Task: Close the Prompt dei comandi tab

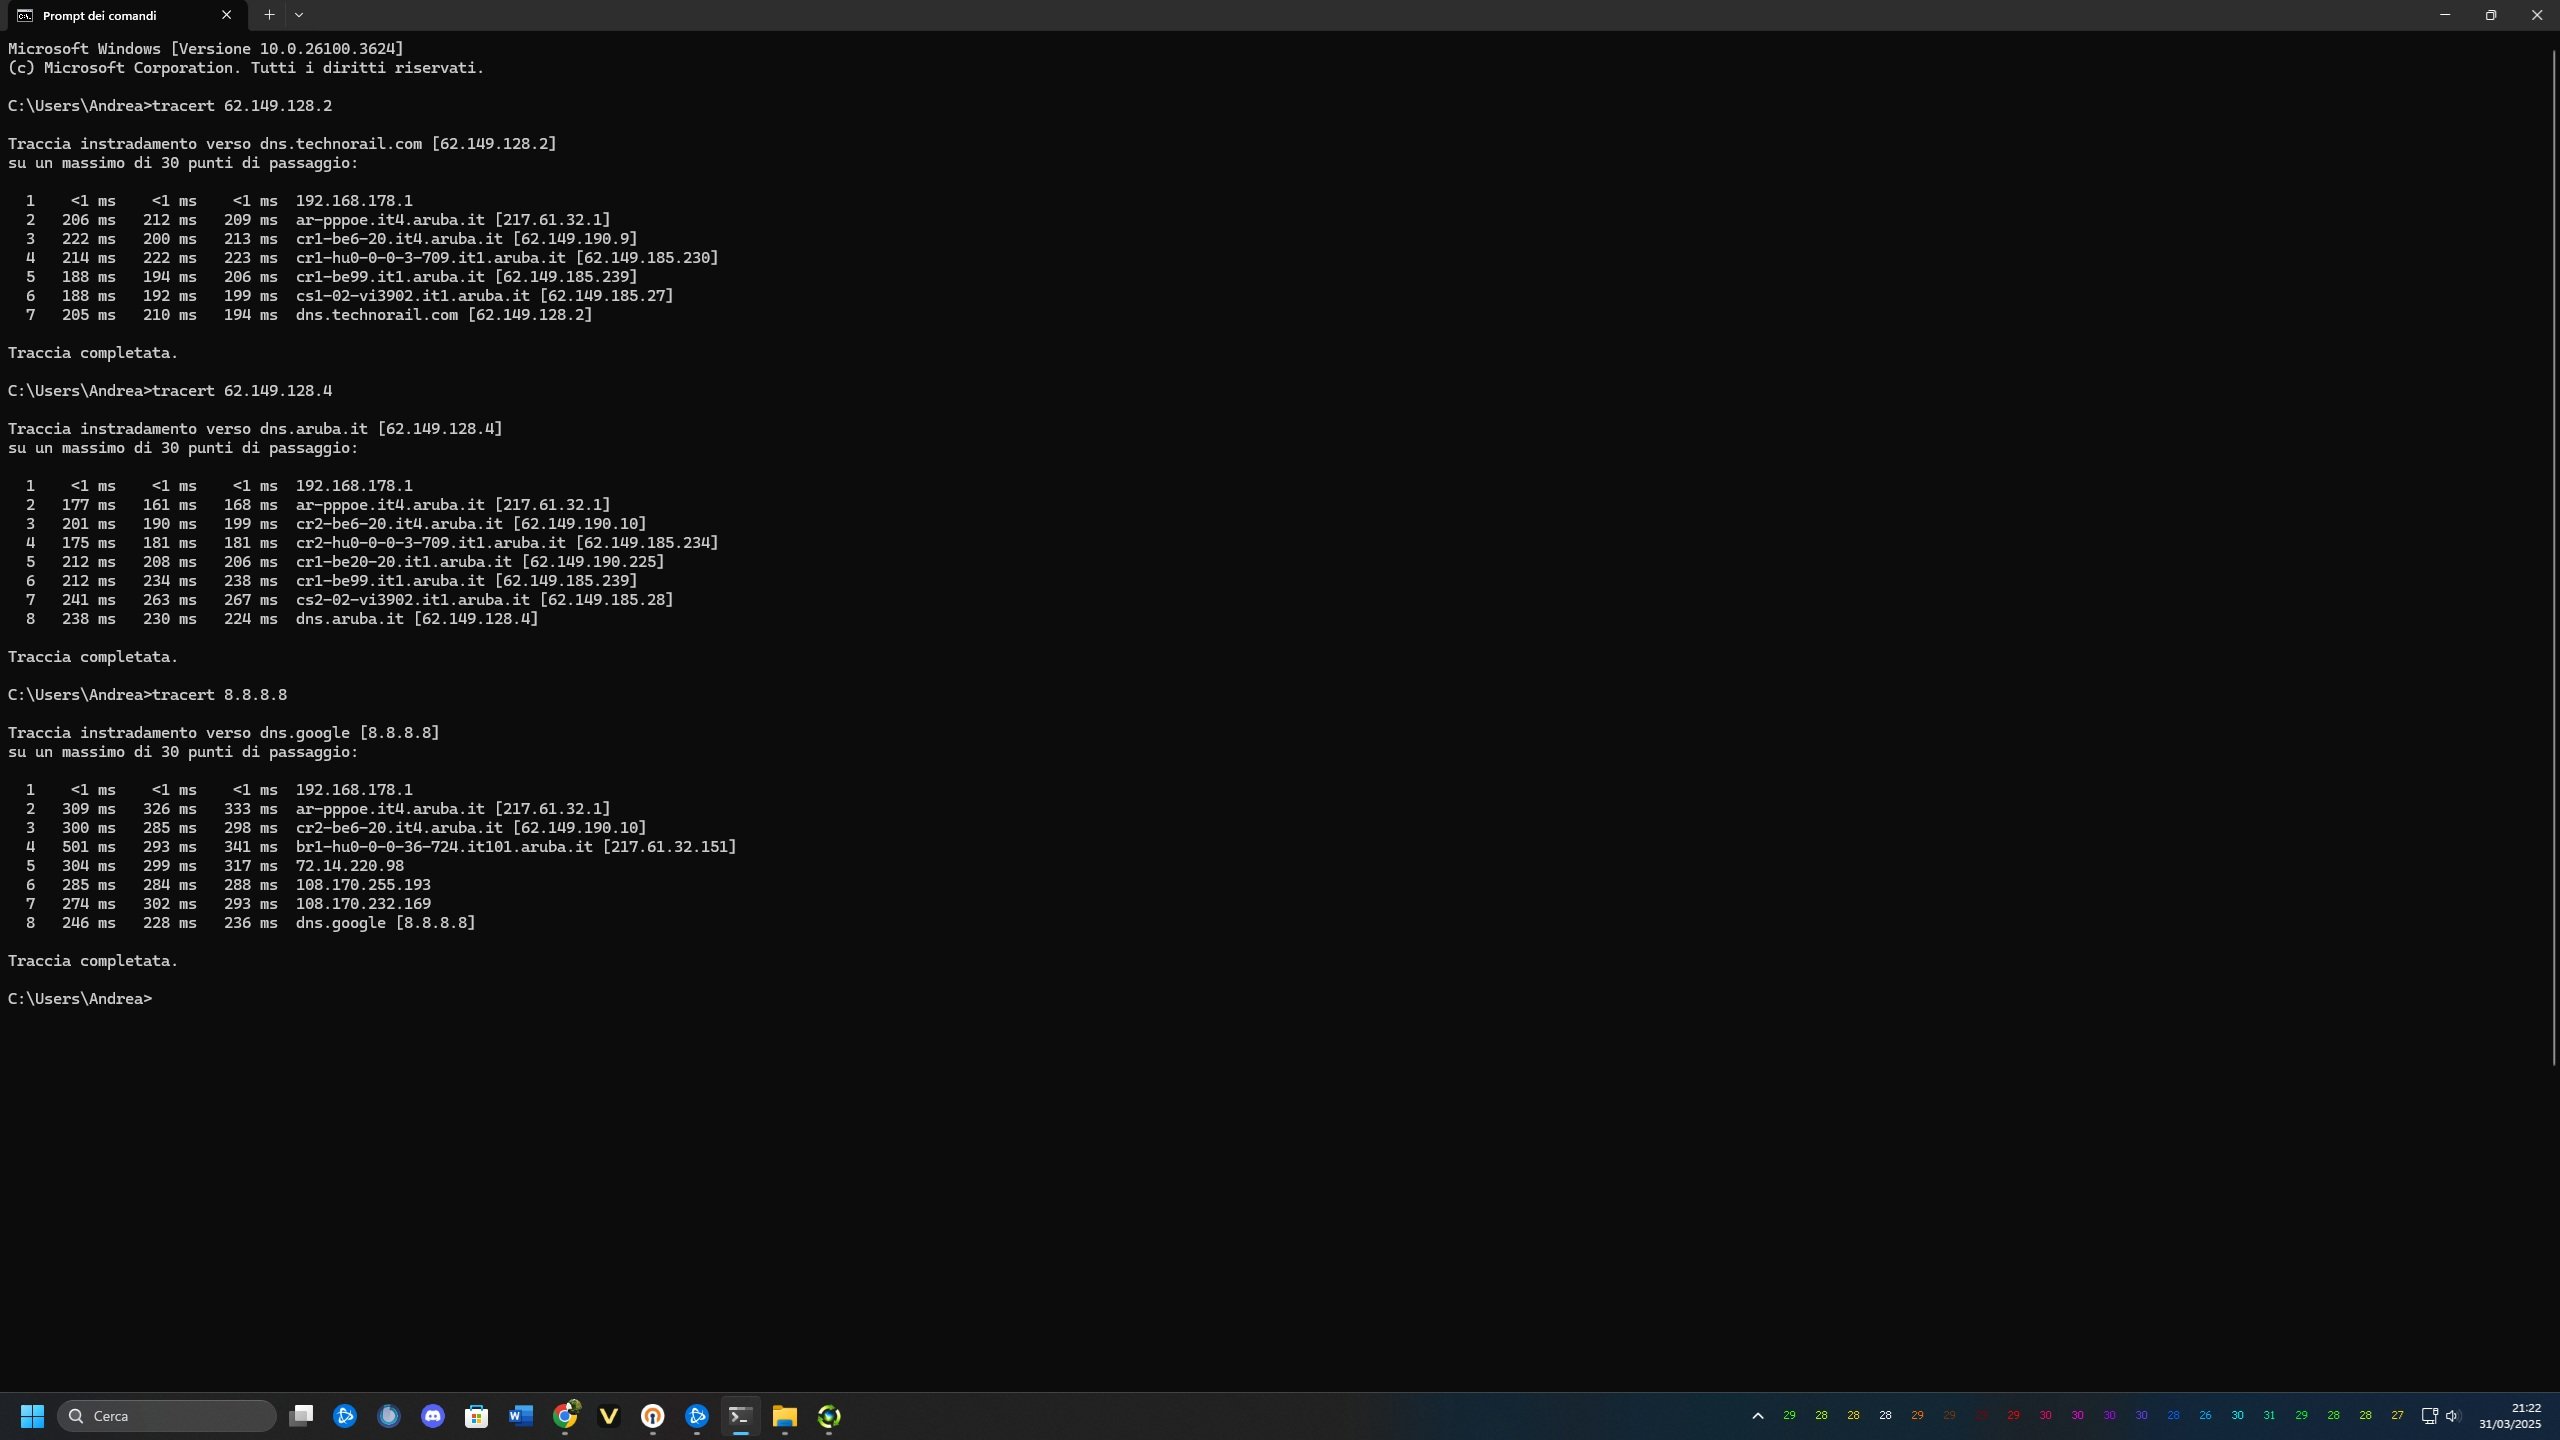Action: coord(226,15)
